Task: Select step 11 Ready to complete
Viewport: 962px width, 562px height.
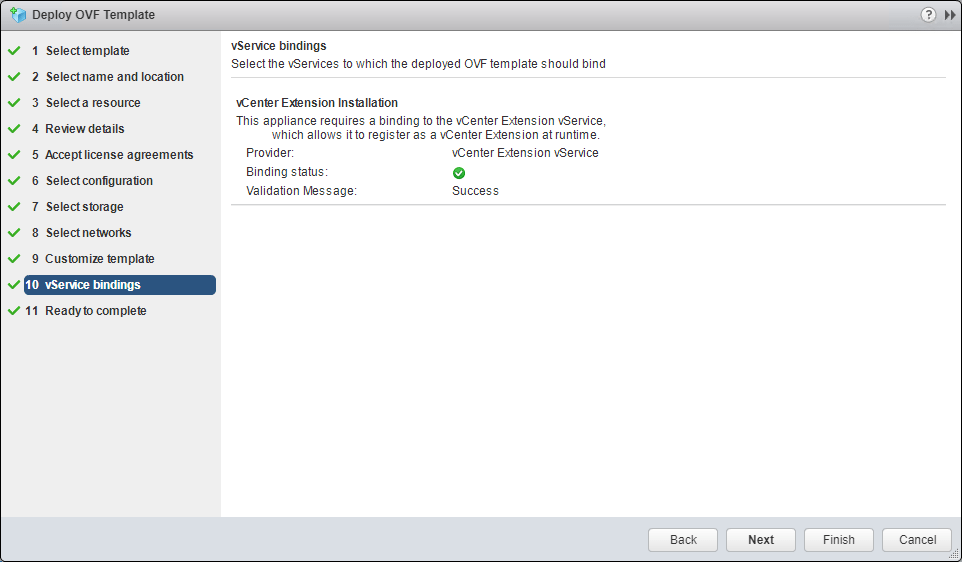Action: click(95, 311)
